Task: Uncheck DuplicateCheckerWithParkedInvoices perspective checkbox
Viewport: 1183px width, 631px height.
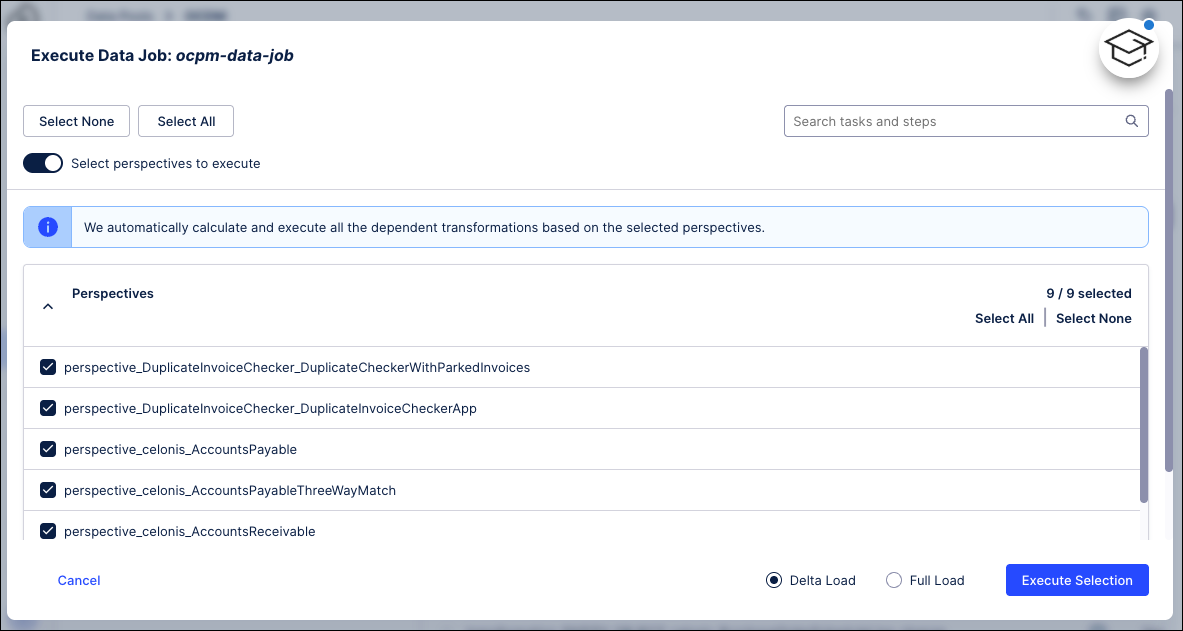Action: click(x=48, y=367)
